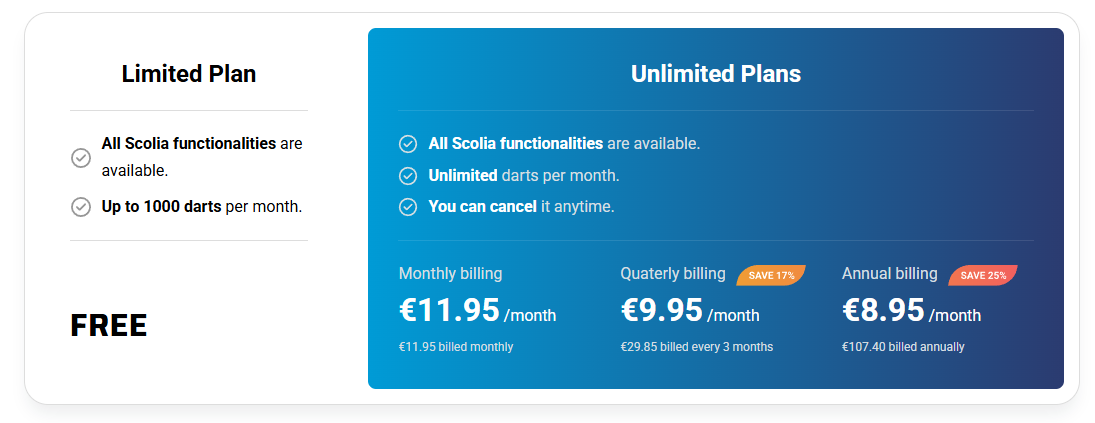The image size is (1095, 423).
Task: Click the €107.40 billed annually note
Action: [x=903, y=347]
